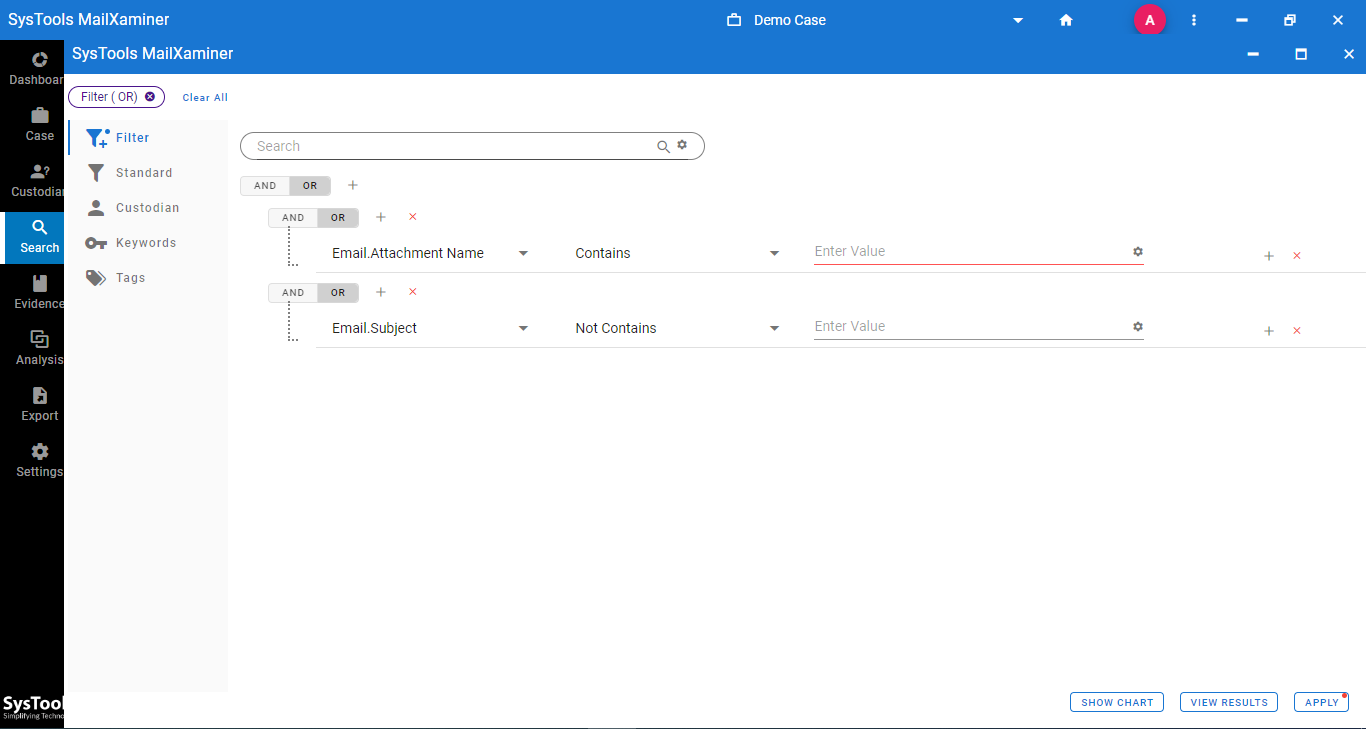Add a new top-level filter group
Viewport: 1366px width, 729px height.
pyautogui.click(x=352, y=185)
